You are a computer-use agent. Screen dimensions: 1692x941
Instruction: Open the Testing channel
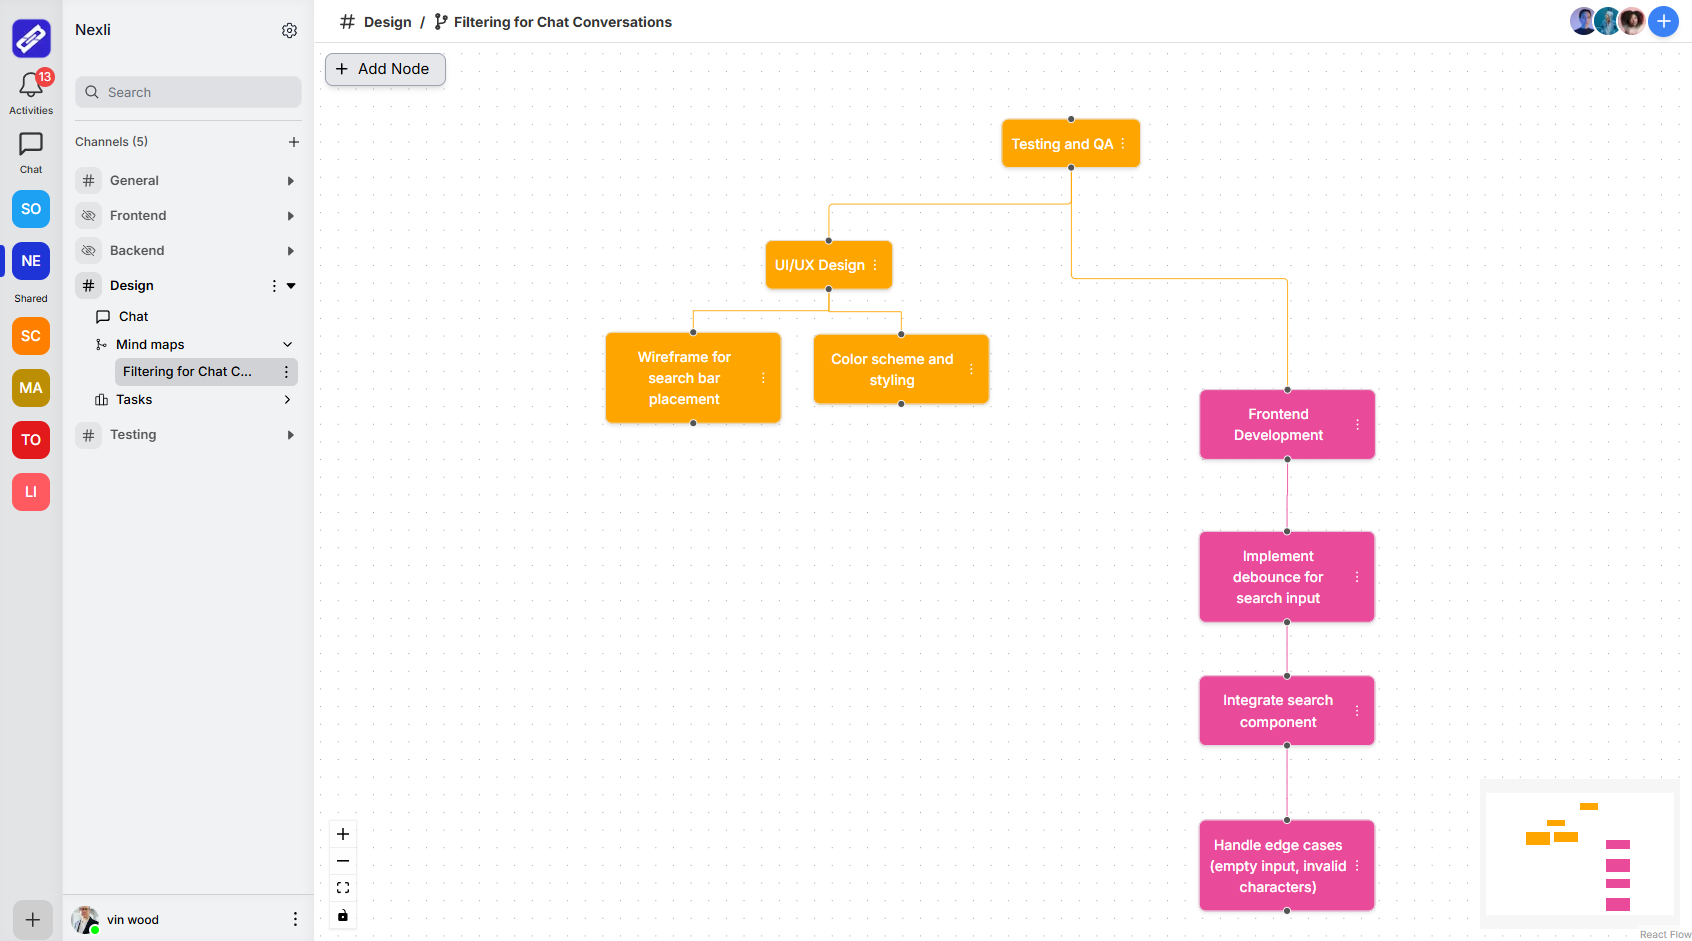point(133,435)
